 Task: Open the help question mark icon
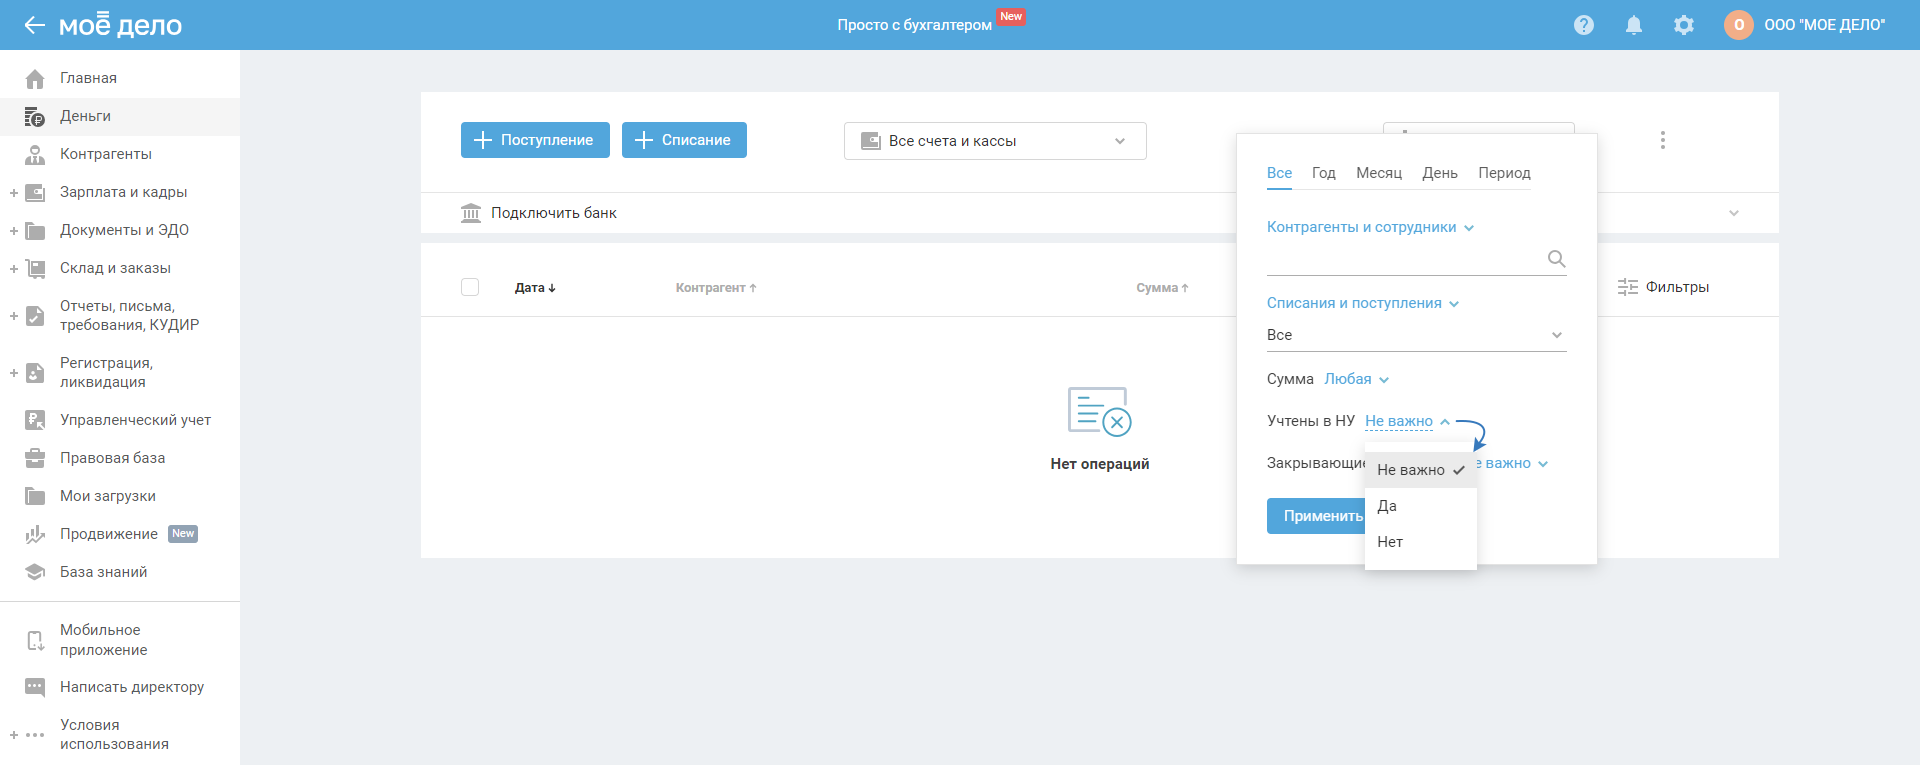coord(1584,25)
